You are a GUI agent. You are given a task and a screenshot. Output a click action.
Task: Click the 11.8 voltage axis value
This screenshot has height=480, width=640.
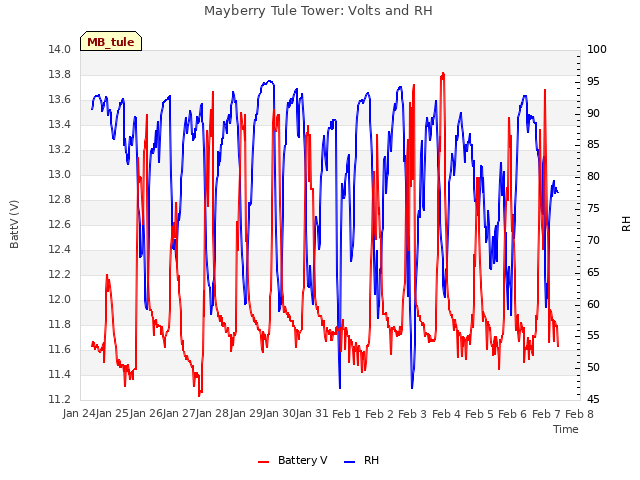coord(60,324)
